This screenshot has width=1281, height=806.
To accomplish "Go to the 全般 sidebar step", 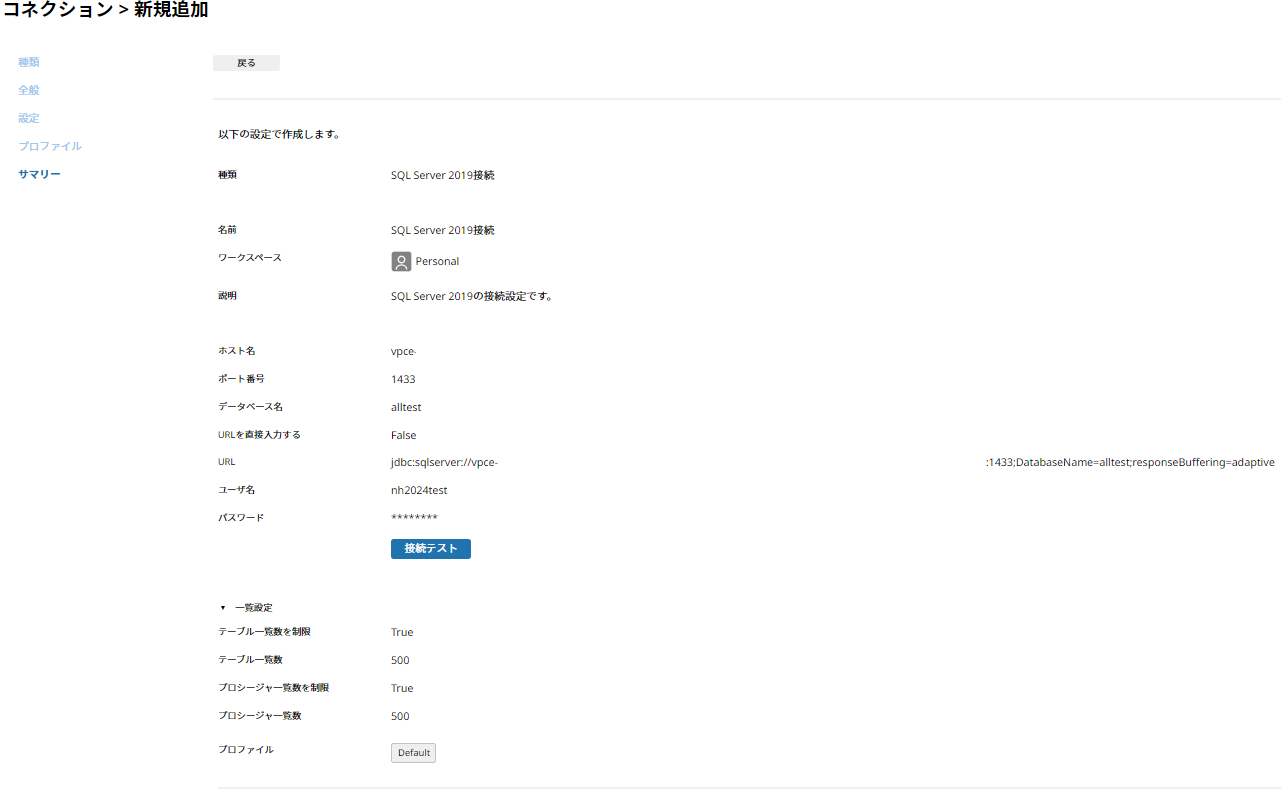I will (29, 90).
